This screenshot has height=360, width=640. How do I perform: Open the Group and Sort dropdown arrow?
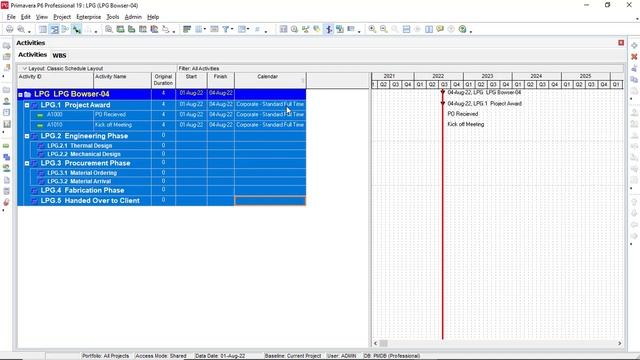click(249, 29)
